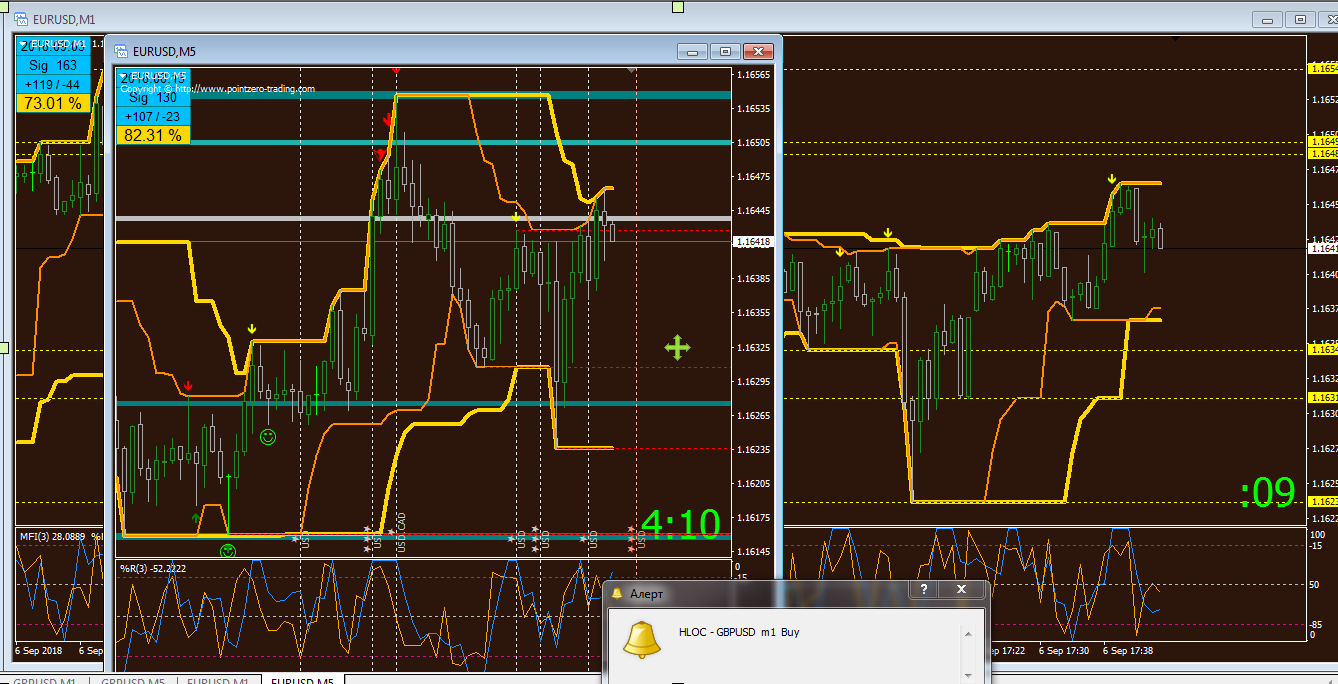1338x684 pixels.
Task: Expand the EURUSD,M1 chart triangle menu
Action: [x=22, y=44]
